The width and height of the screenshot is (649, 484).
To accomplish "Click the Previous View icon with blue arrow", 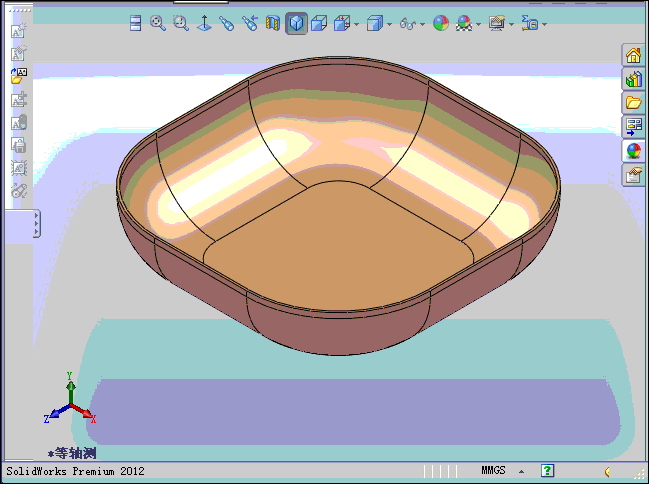I will pos(250,23).
